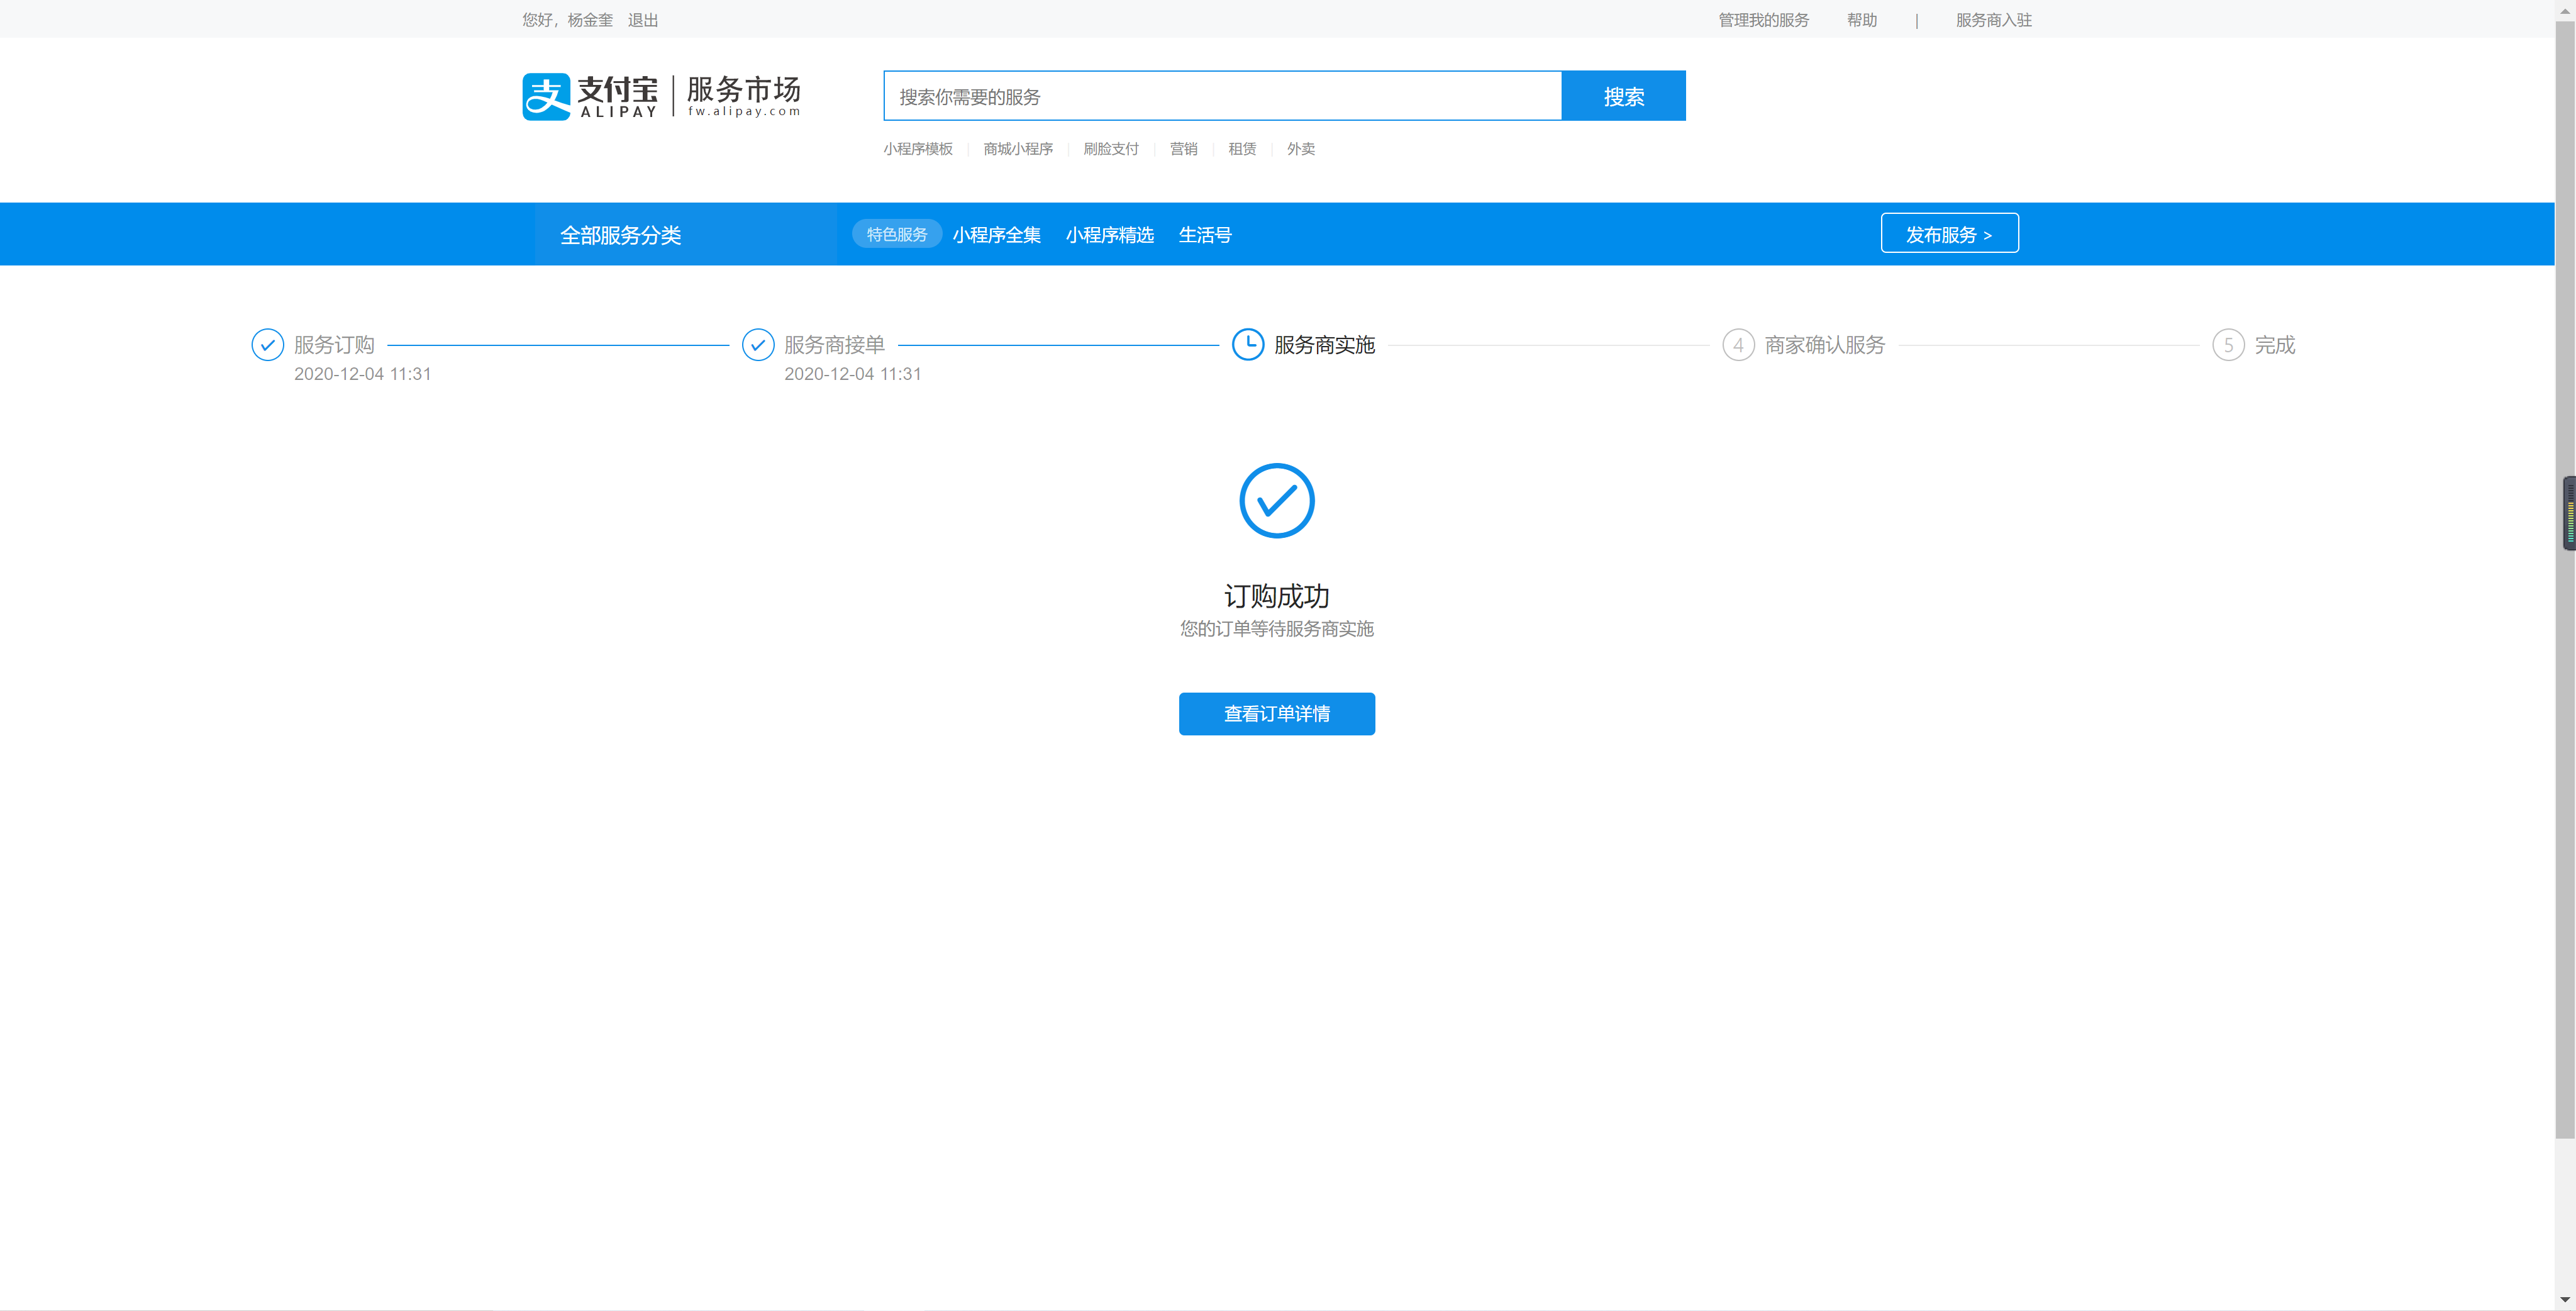This screenshot has height=1311, width=2576.
Task: Open the 生活号 tab
Action: coord(1204,235)
